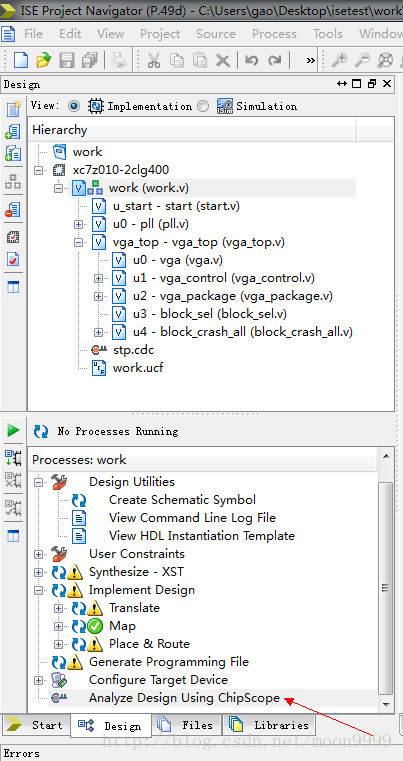The image size is (403, 761).
Task: Click the Run process green arrow
Action: (x=13, y=430)
